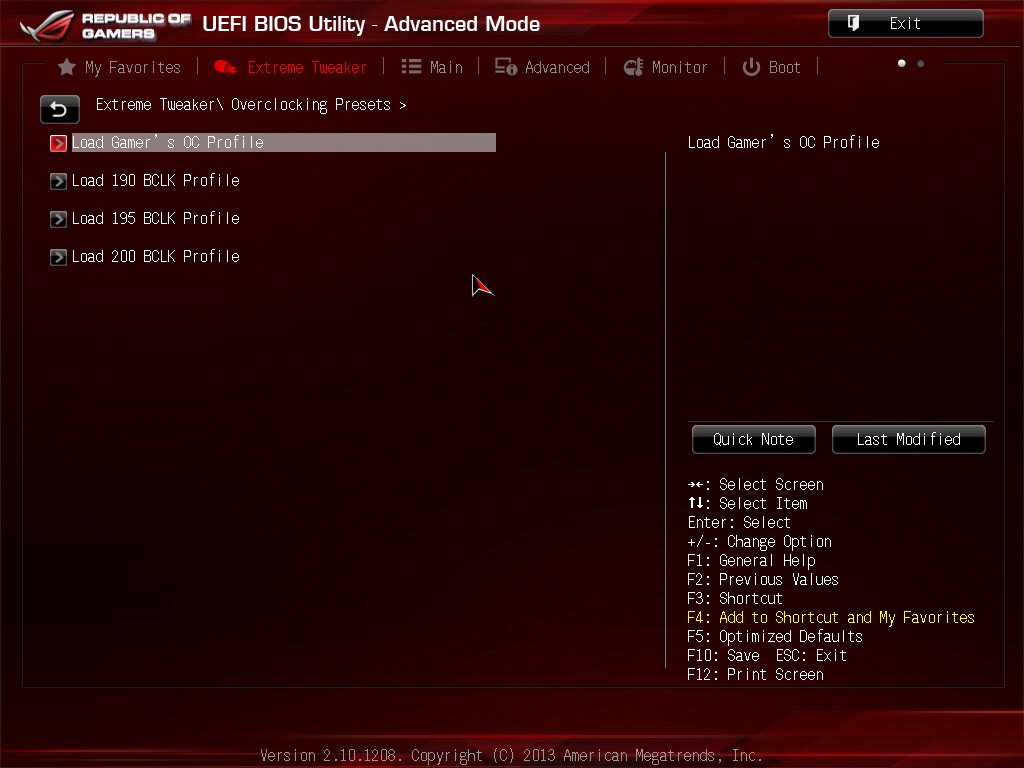
Task: Expand Load 200 BCLK Profile arrow
Action: coord(58,257)
